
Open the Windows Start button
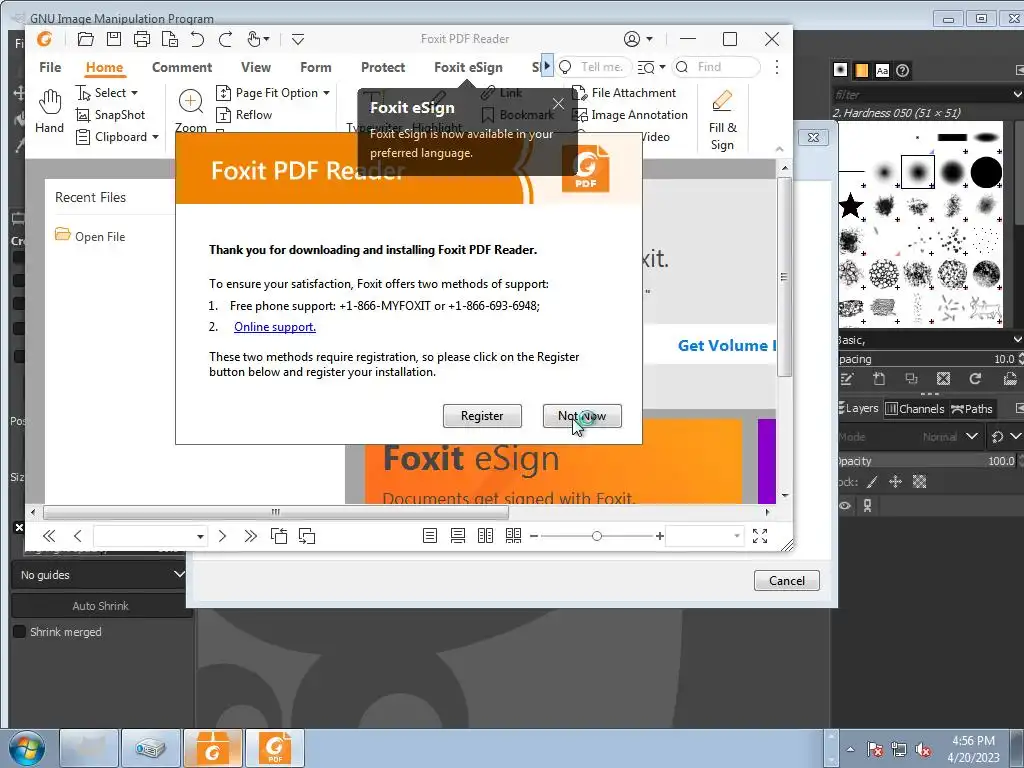pyautogui.click(x=26, y=748)
